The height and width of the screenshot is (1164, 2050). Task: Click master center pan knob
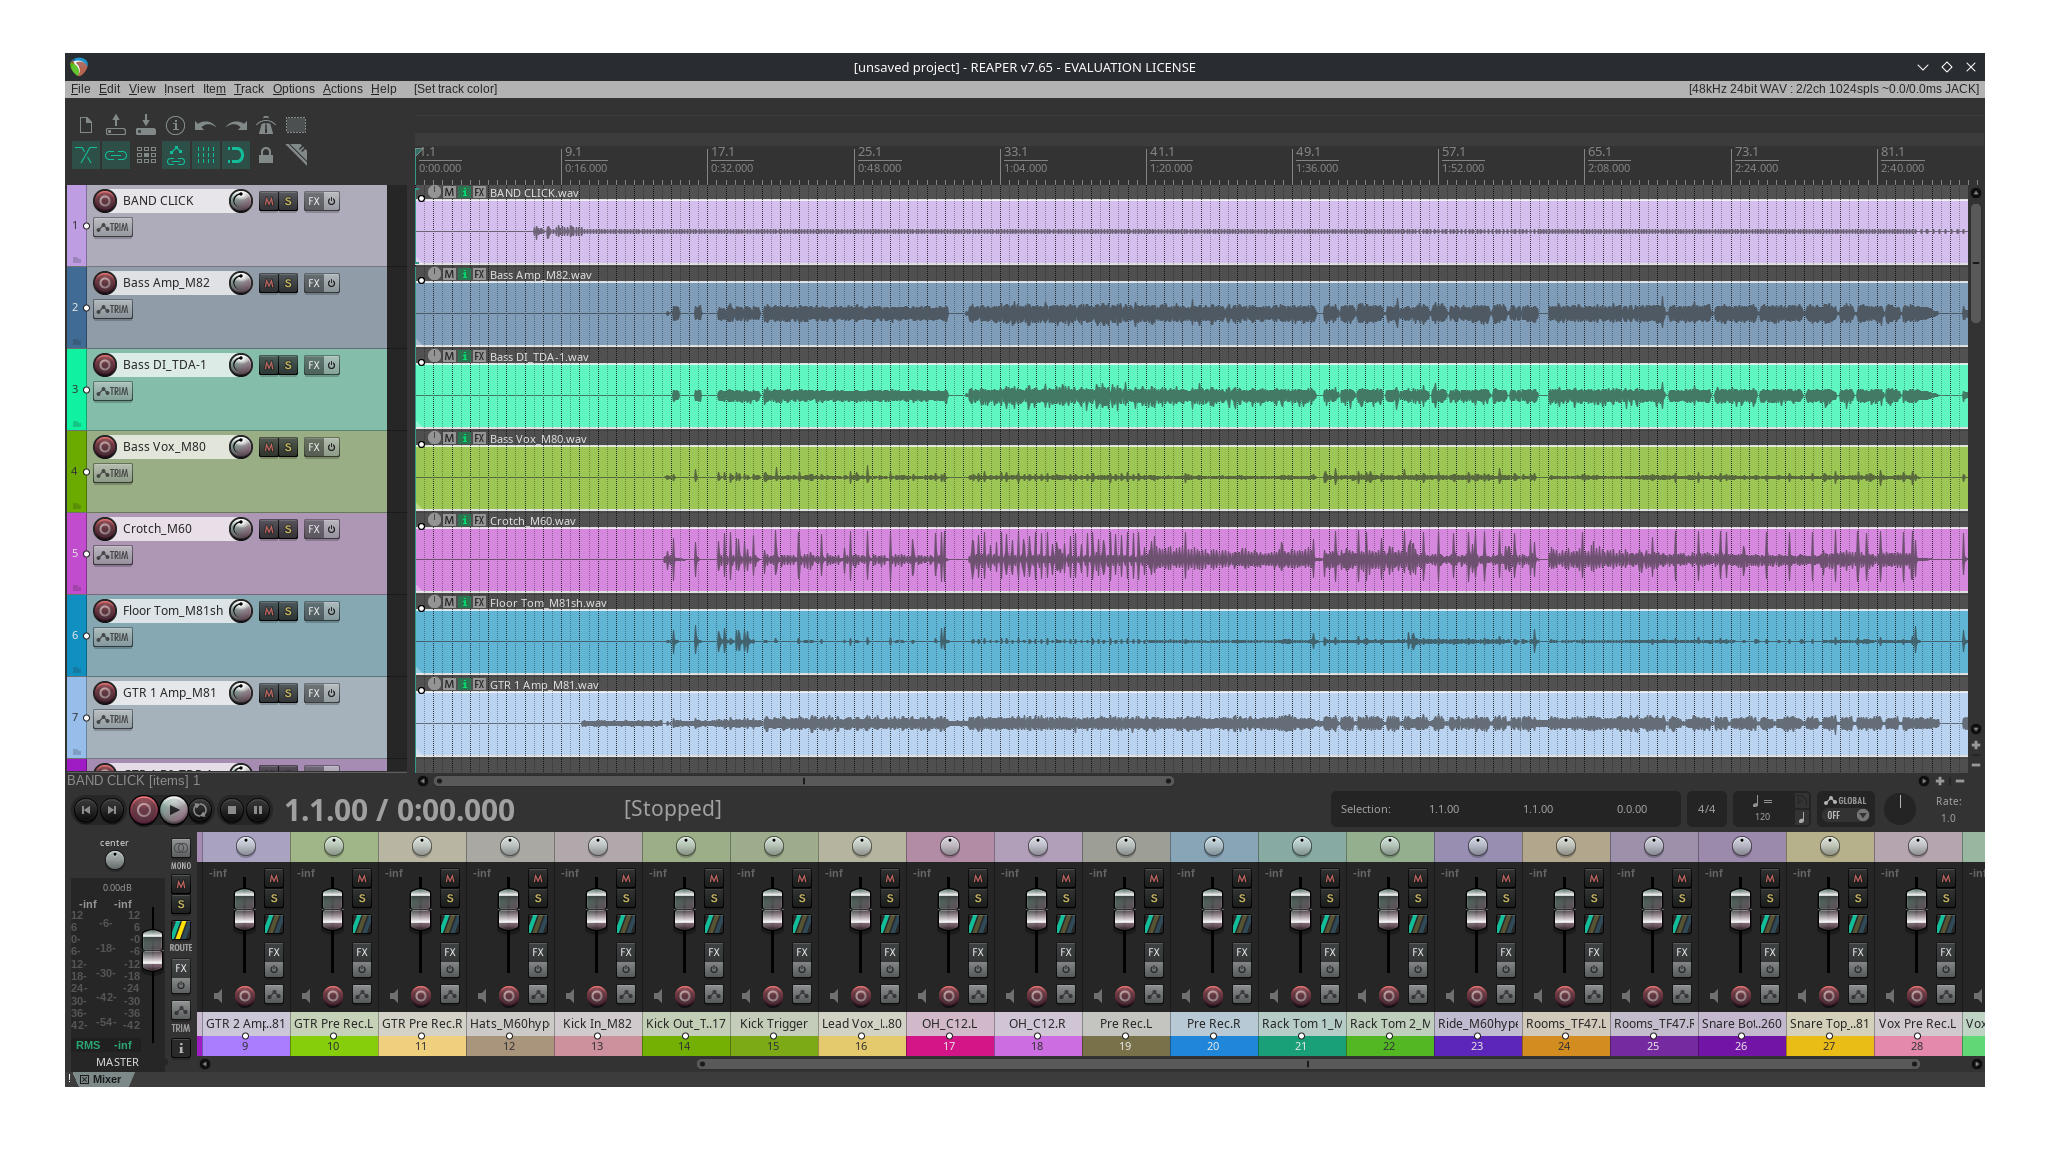tap(115, 860)
